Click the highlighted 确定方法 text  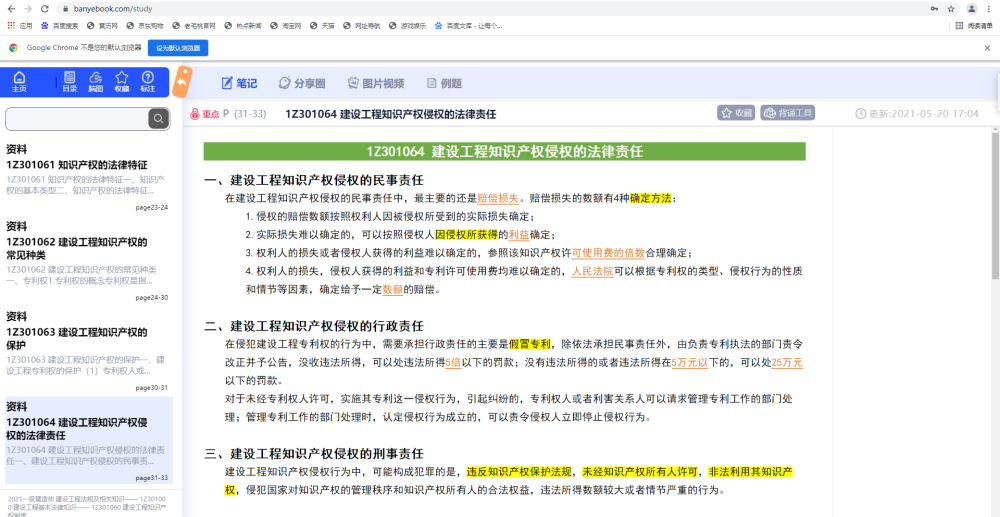(x=651, y=198)
